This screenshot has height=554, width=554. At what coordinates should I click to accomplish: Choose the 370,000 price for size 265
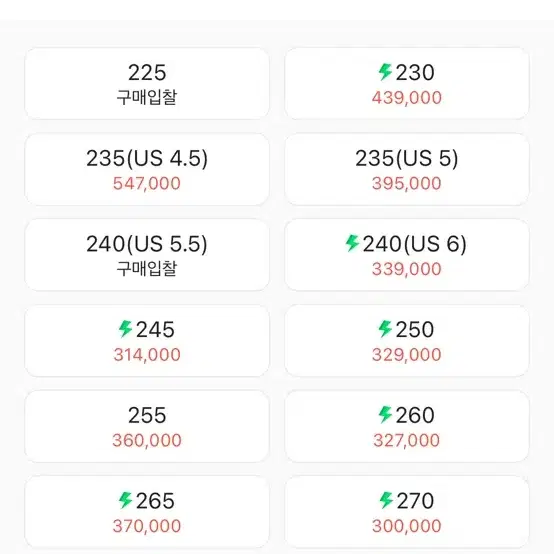pyautogui.click(x=147, y=526)
